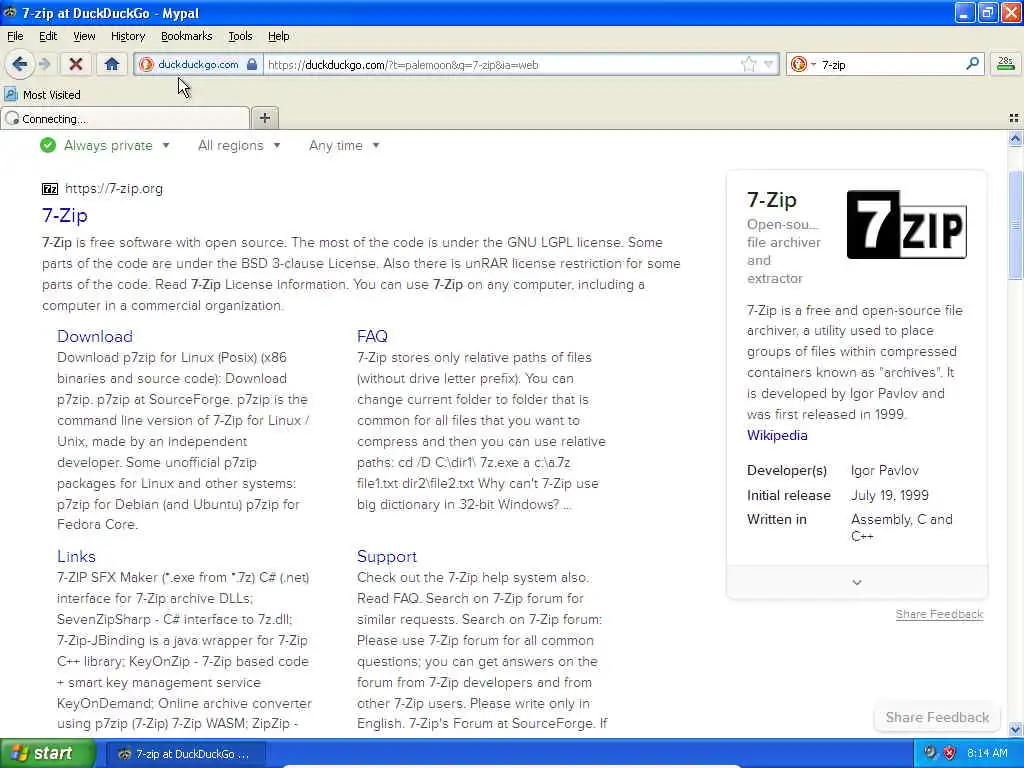This screenshot has height=768, width=1024.
Task: Open the FAQ sitelink
Action: point(372,336)
